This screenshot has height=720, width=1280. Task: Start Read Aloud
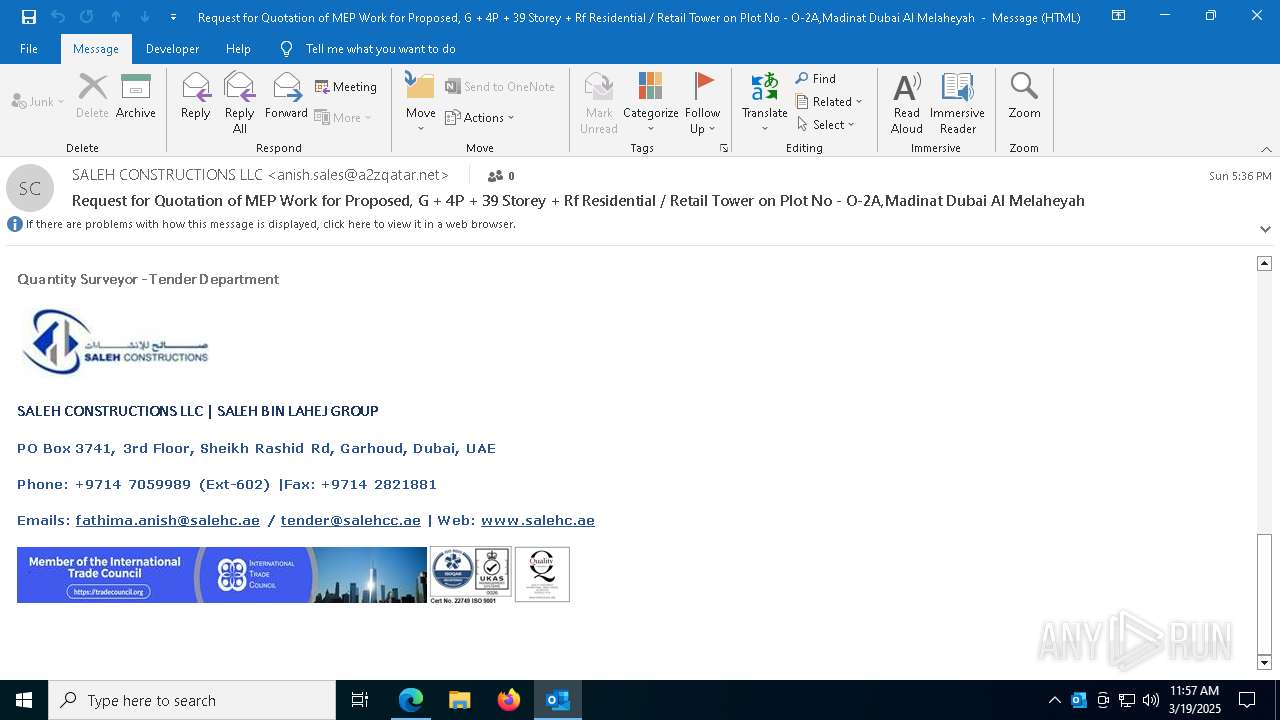pyautogui.click(x=907, y=102)
